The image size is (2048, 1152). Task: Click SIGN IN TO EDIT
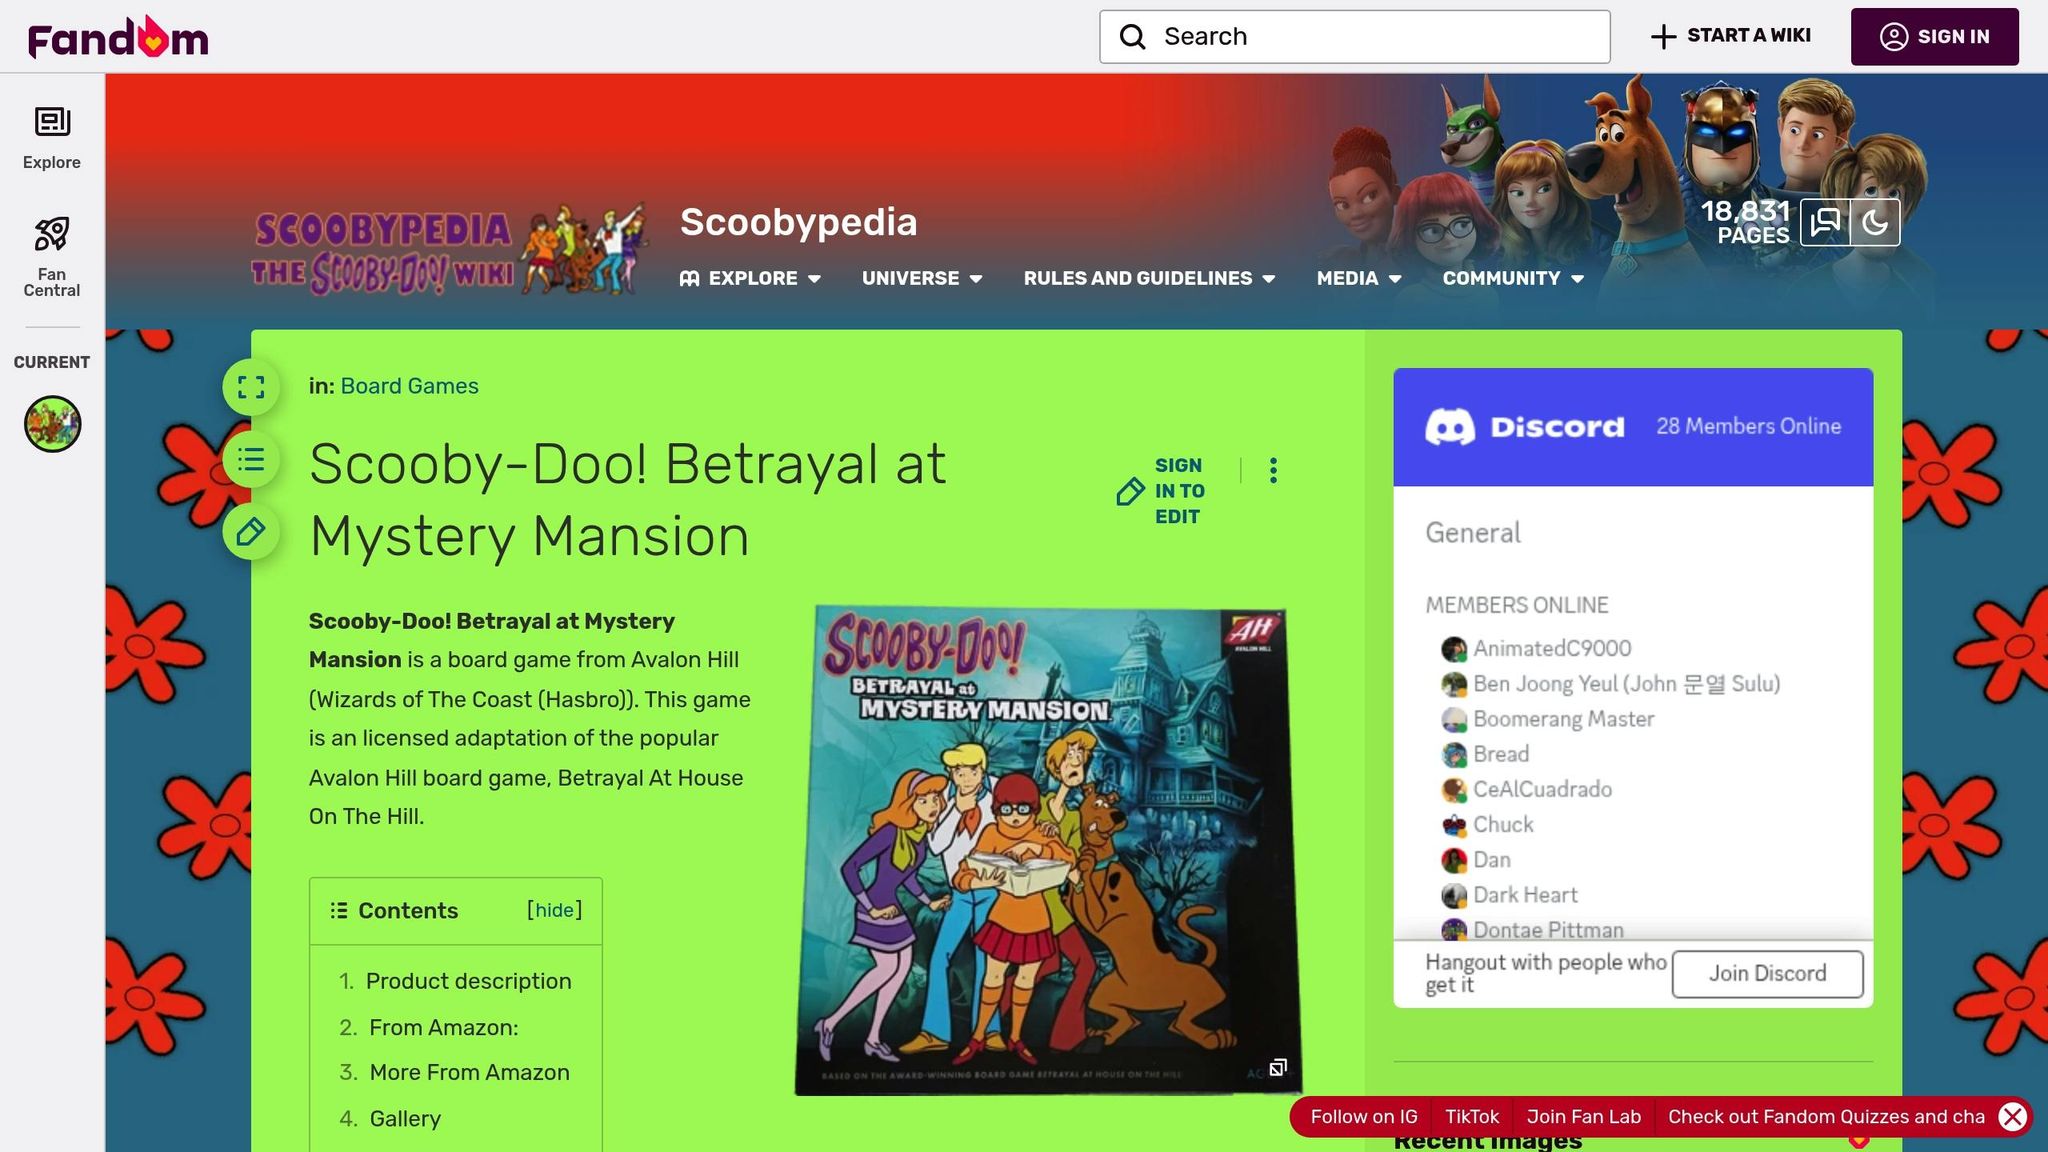click(1161, 491)
